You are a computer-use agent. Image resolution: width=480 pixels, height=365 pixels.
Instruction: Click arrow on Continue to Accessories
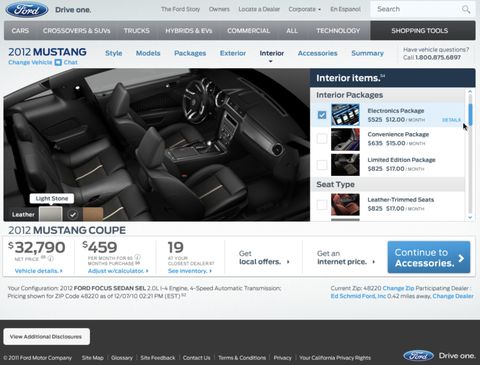pyautogui.click(x=461, y=258)
